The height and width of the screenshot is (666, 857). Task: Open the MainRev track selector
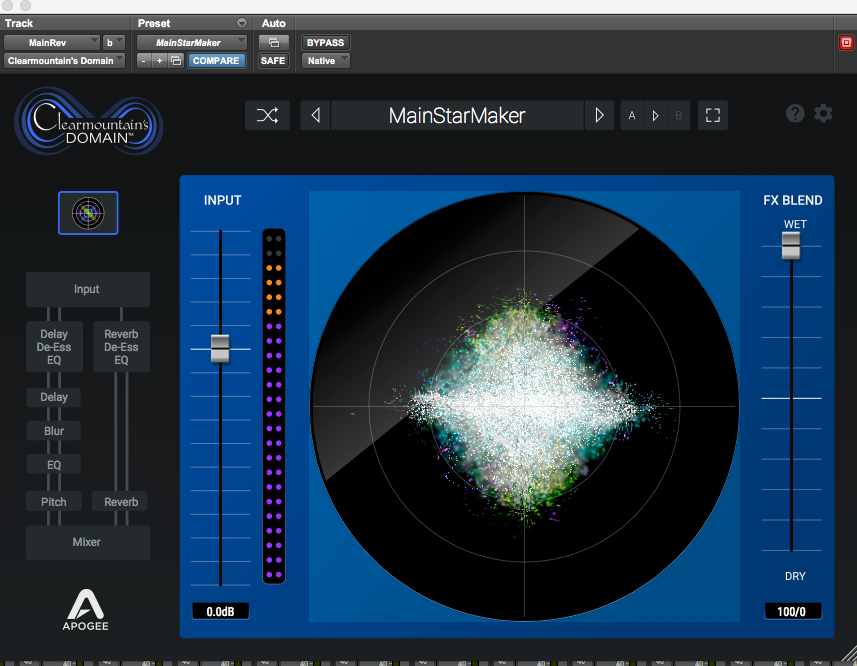(52, 43)
